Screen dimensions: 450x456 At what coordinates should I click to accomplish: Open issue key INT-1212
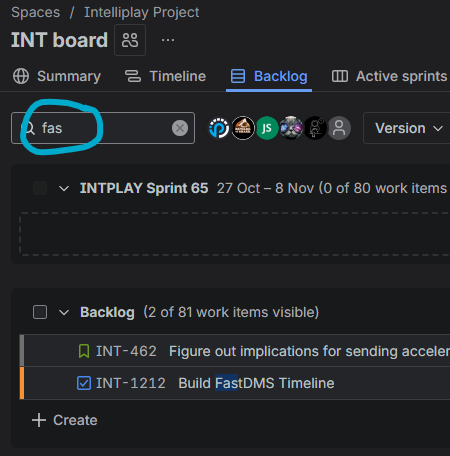pos(131,383)
